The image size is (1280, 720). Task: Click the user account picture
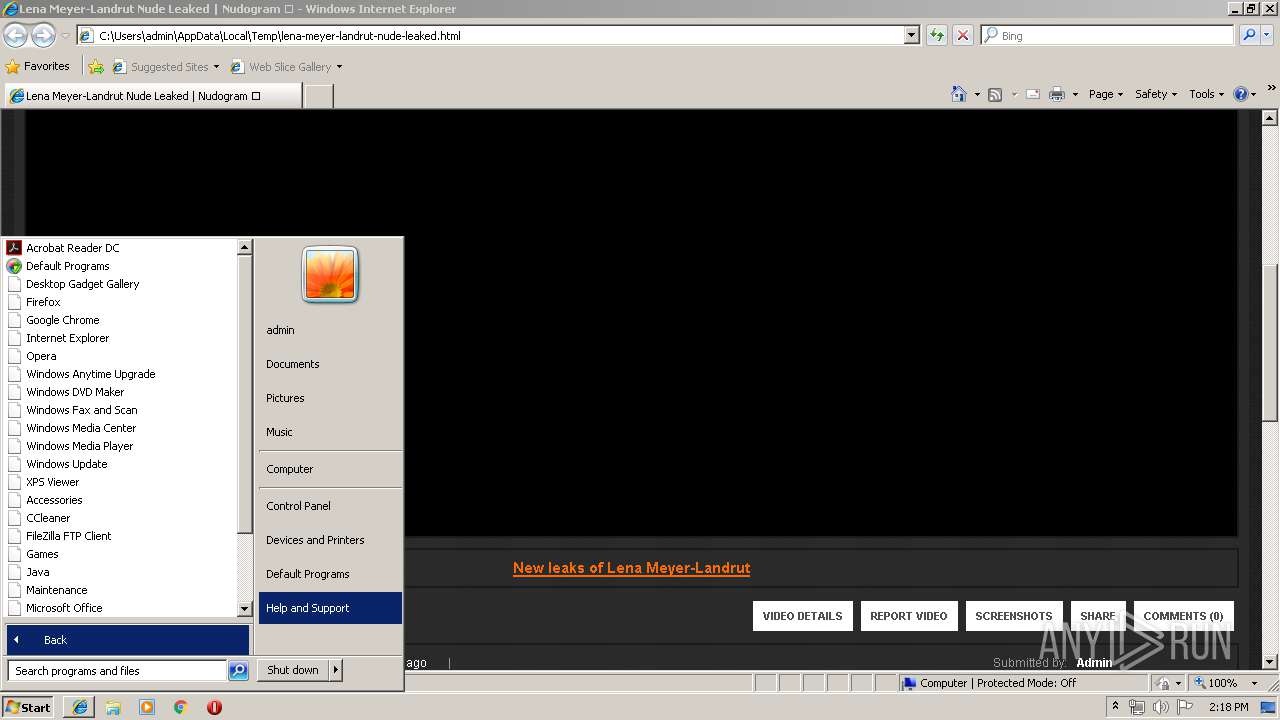point(330,274)
